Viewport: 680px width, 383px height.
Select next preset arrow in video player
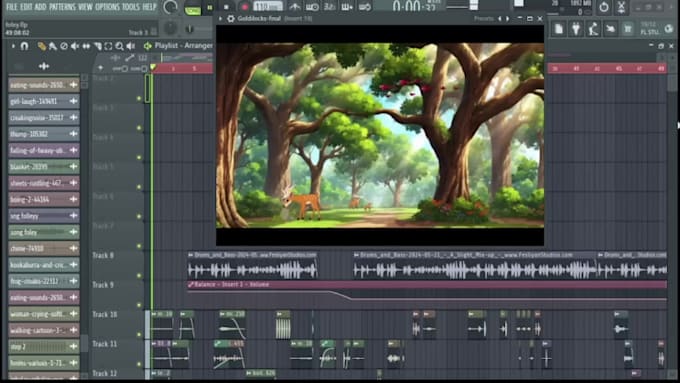point(507,19)
